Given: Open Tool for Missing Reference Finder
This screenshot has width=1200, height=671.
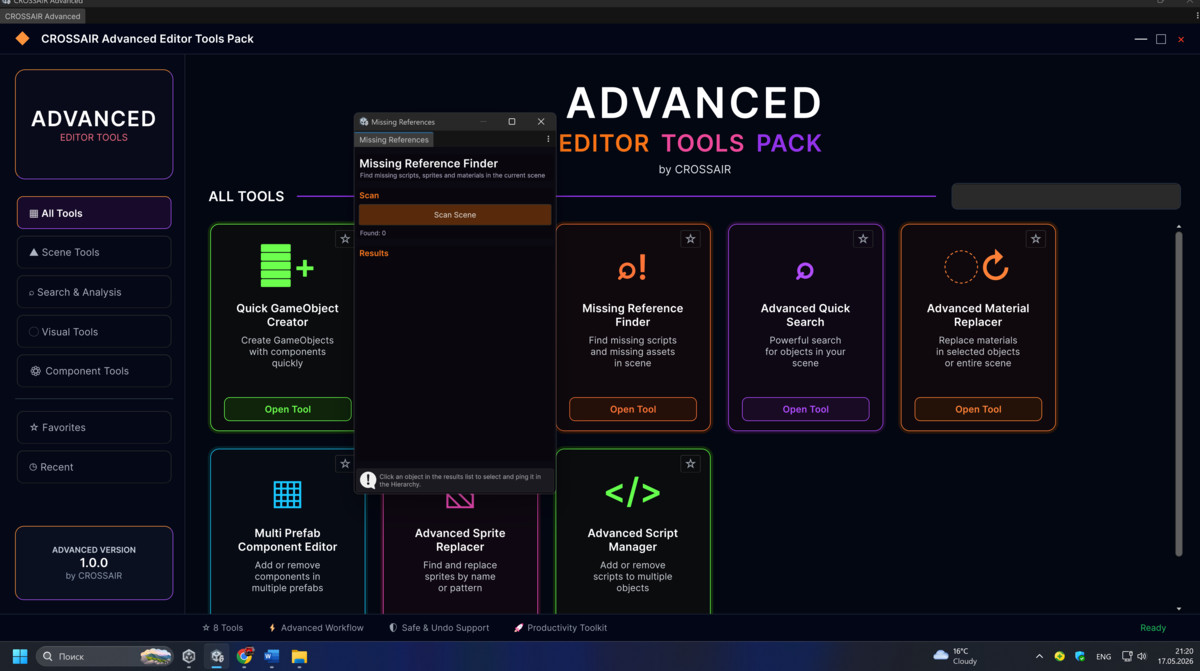Looking at the screenshot, I should 633,409.
